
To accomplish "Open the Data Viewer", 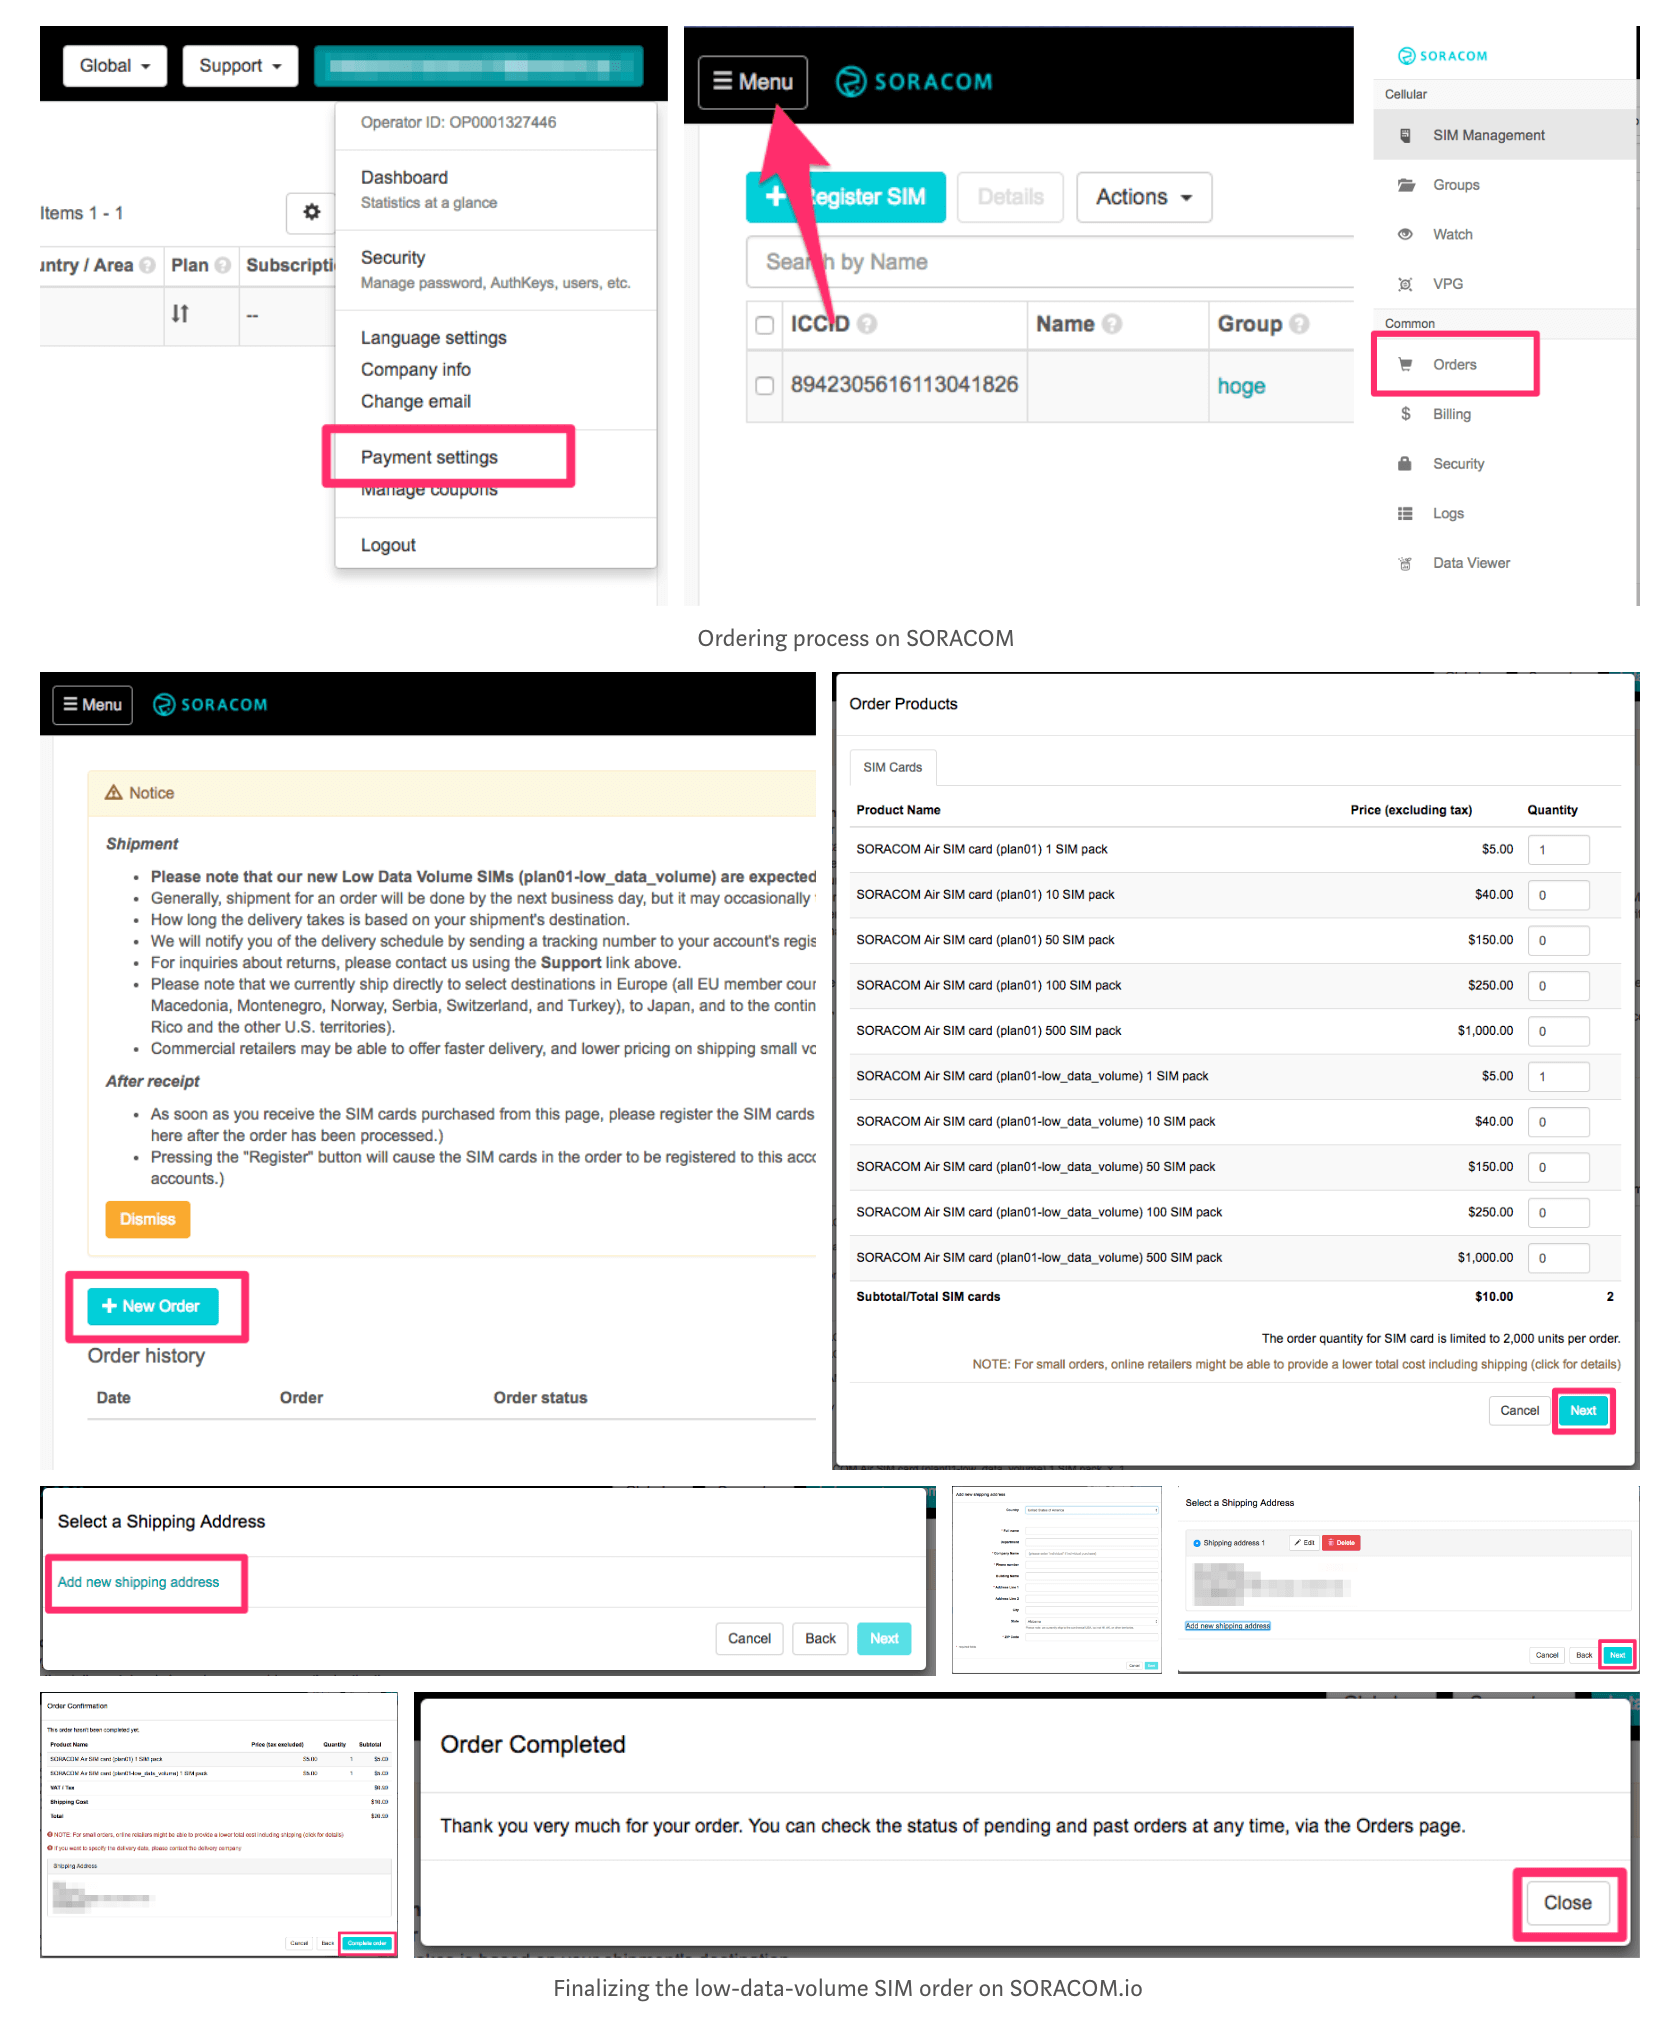I will (x=1470, y=562).
